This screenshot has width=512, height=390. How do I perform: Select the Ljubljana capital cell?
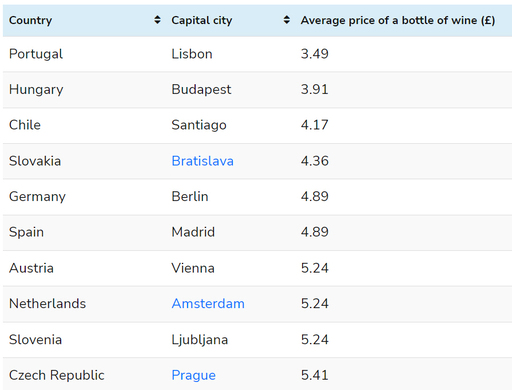200,340
